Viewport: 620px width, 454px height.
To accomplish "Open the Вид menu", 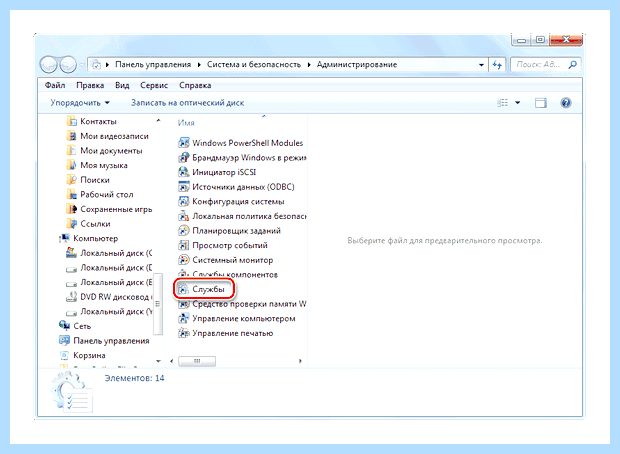I will click(x=122, y=85).
